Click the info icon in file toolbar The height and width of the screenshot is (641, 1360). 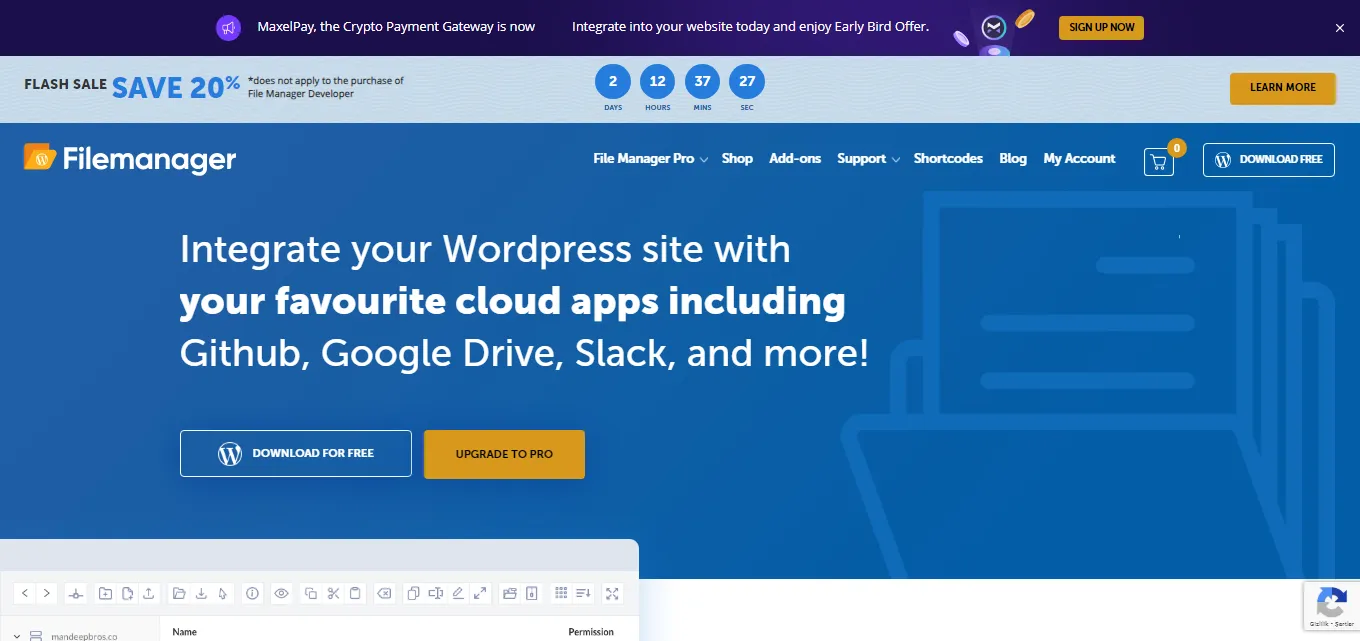(252, 593)
